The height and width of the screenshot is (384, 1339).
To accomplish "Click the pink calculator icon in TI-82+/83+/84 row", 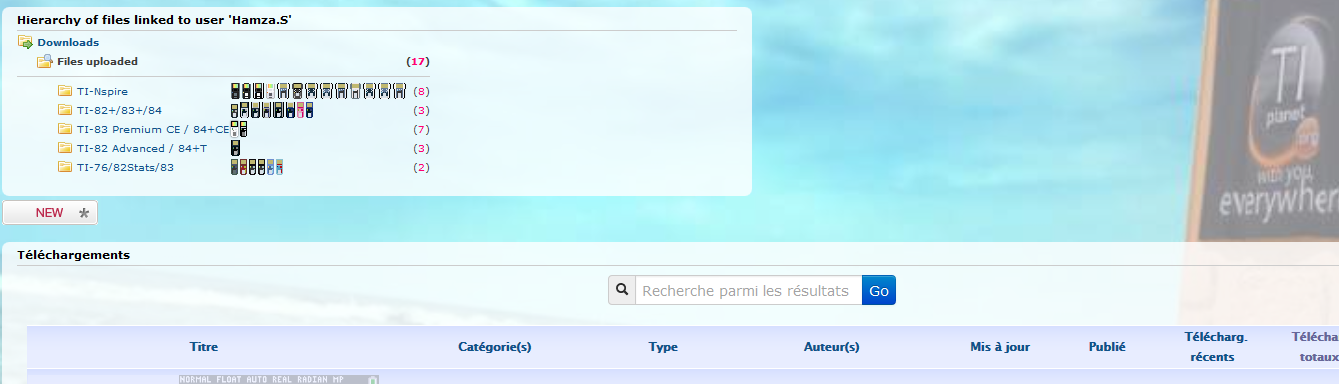I will click(301, 110).
